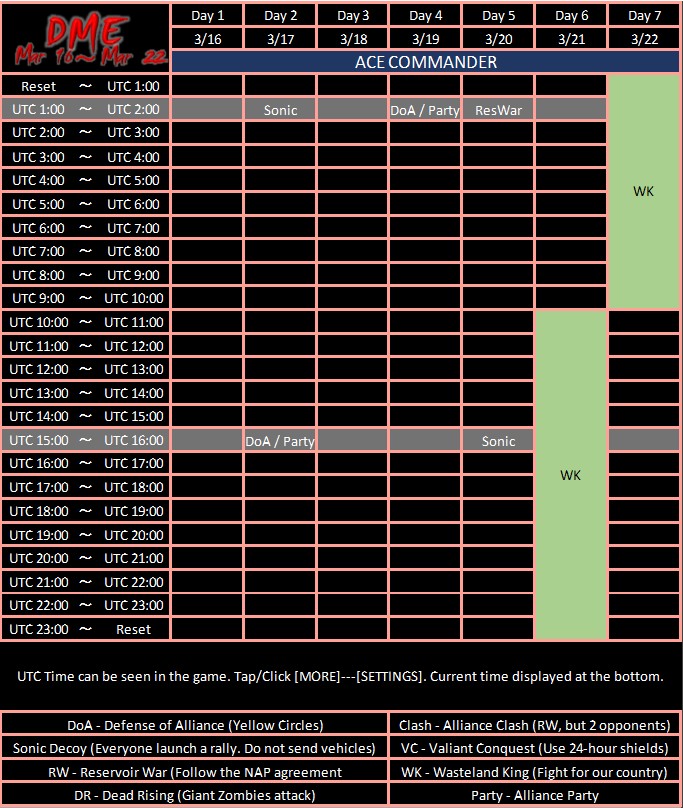Click the DoA / Party cell under Day 2
Viewport: 683px width, 808px height.
tap(280, 441)
